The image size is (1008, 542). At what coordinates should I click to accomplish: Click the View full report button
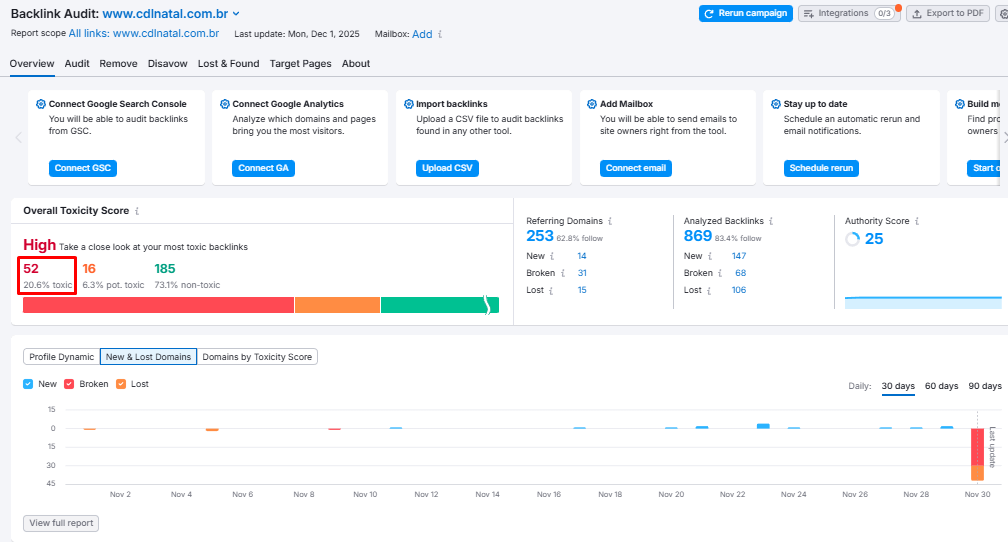tap(61, 523)
